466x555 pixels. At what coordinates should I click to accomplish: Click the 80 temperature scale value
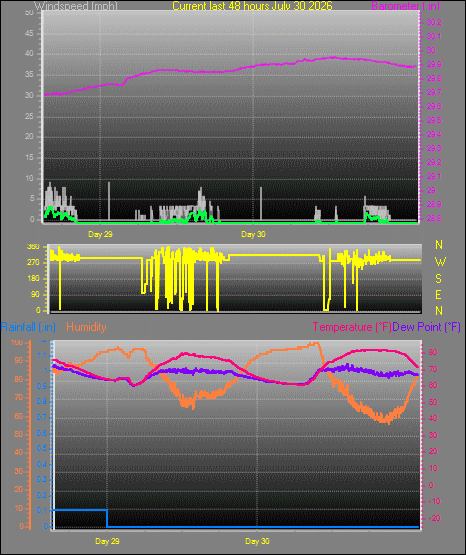click(433, 353)
